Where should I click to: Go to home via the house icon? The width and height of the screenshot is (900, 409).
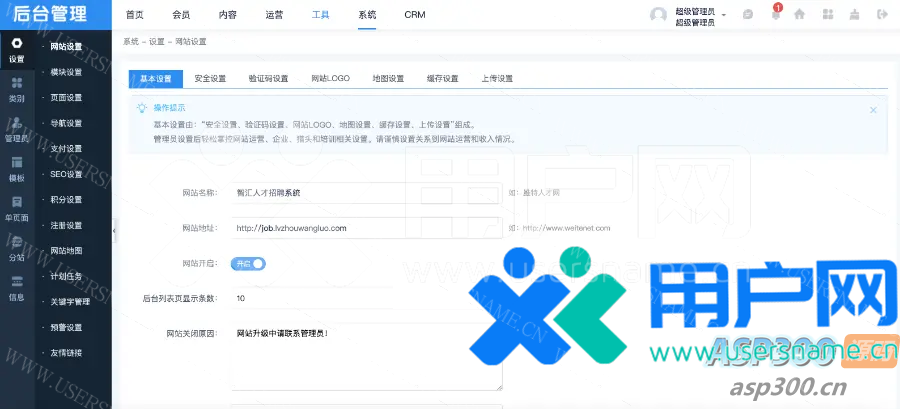point(799,15)
